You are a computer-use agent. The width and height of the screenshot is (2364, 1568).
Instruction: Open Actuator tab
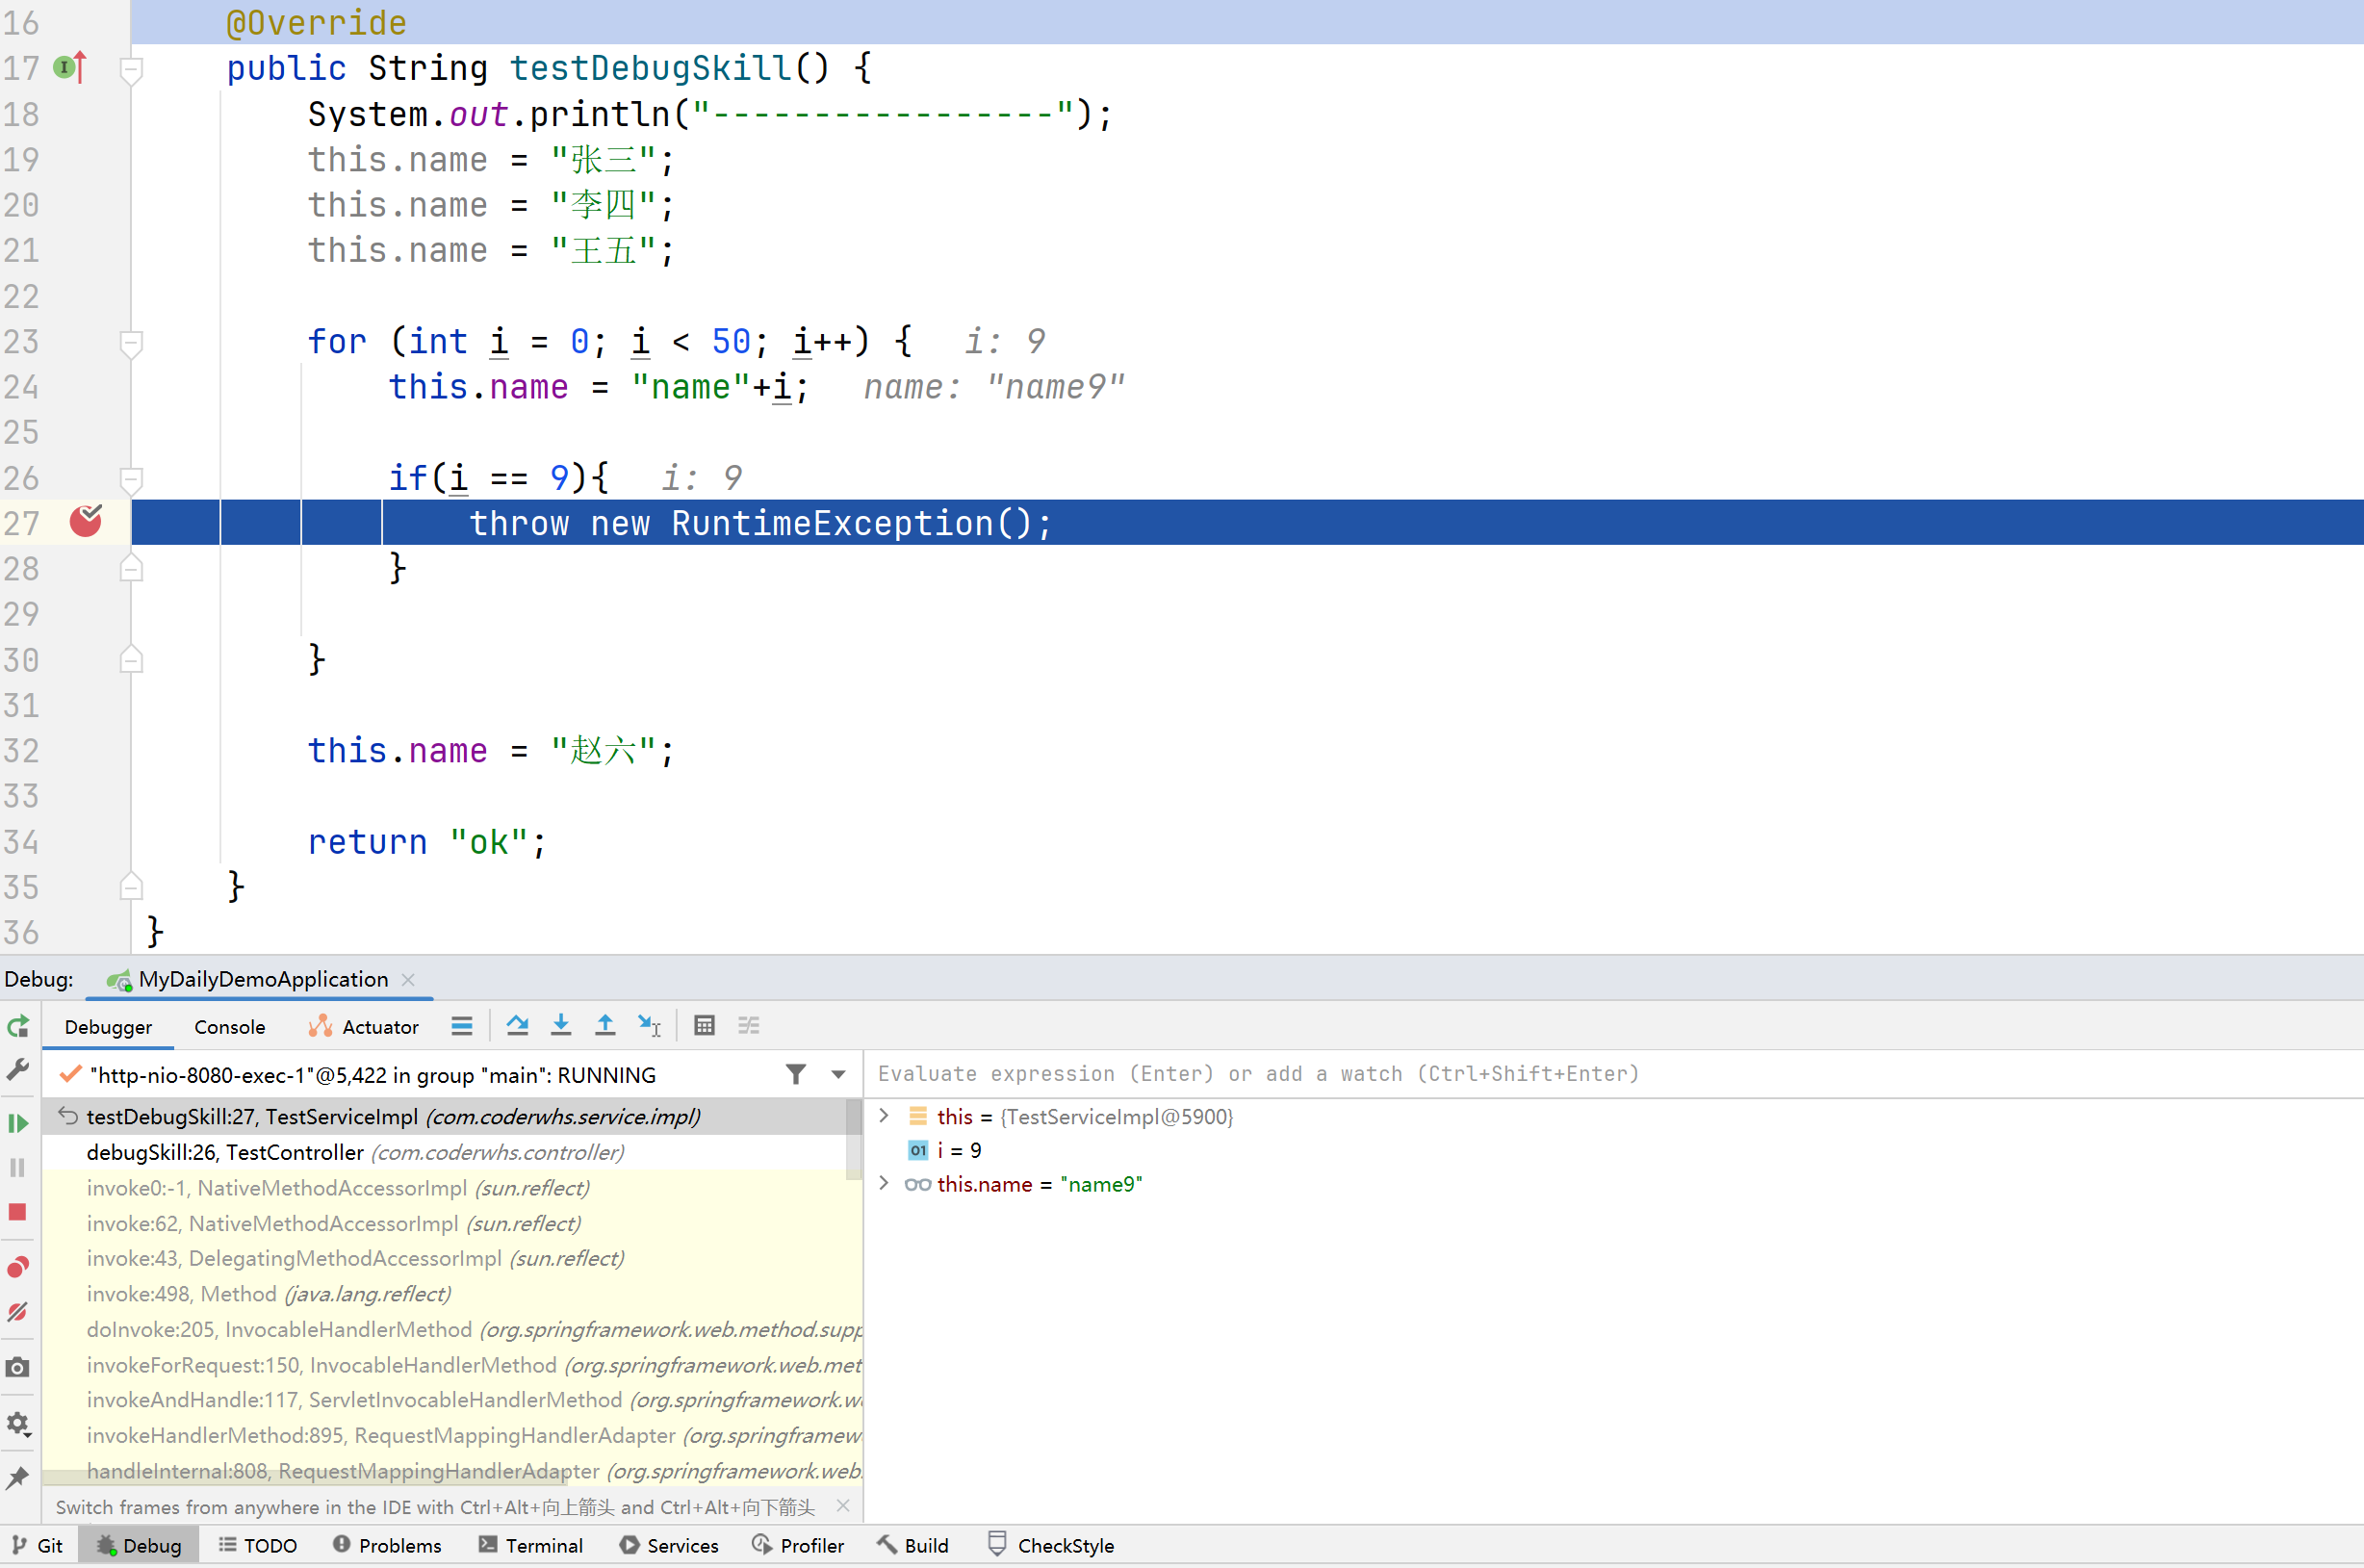[363, 1027]
